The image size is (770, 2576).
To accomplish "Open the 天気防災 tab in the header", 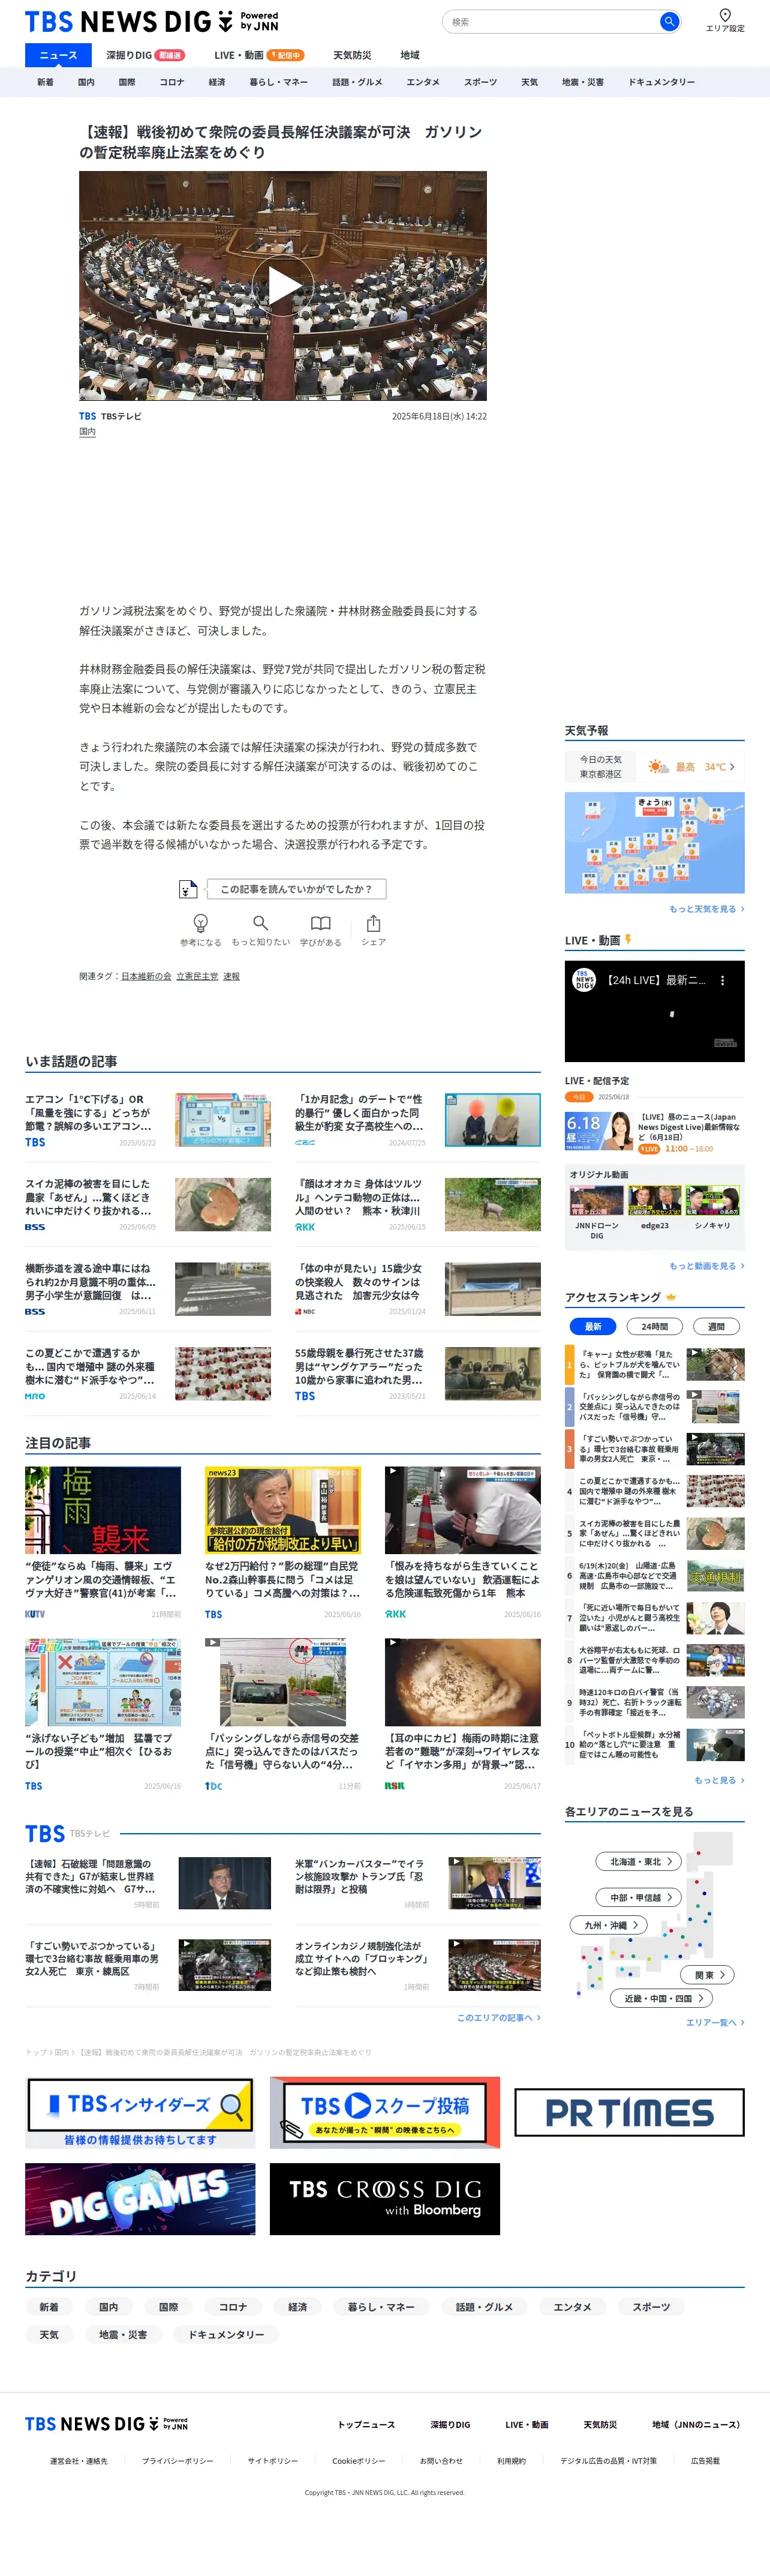I will (x=352, y=55).
